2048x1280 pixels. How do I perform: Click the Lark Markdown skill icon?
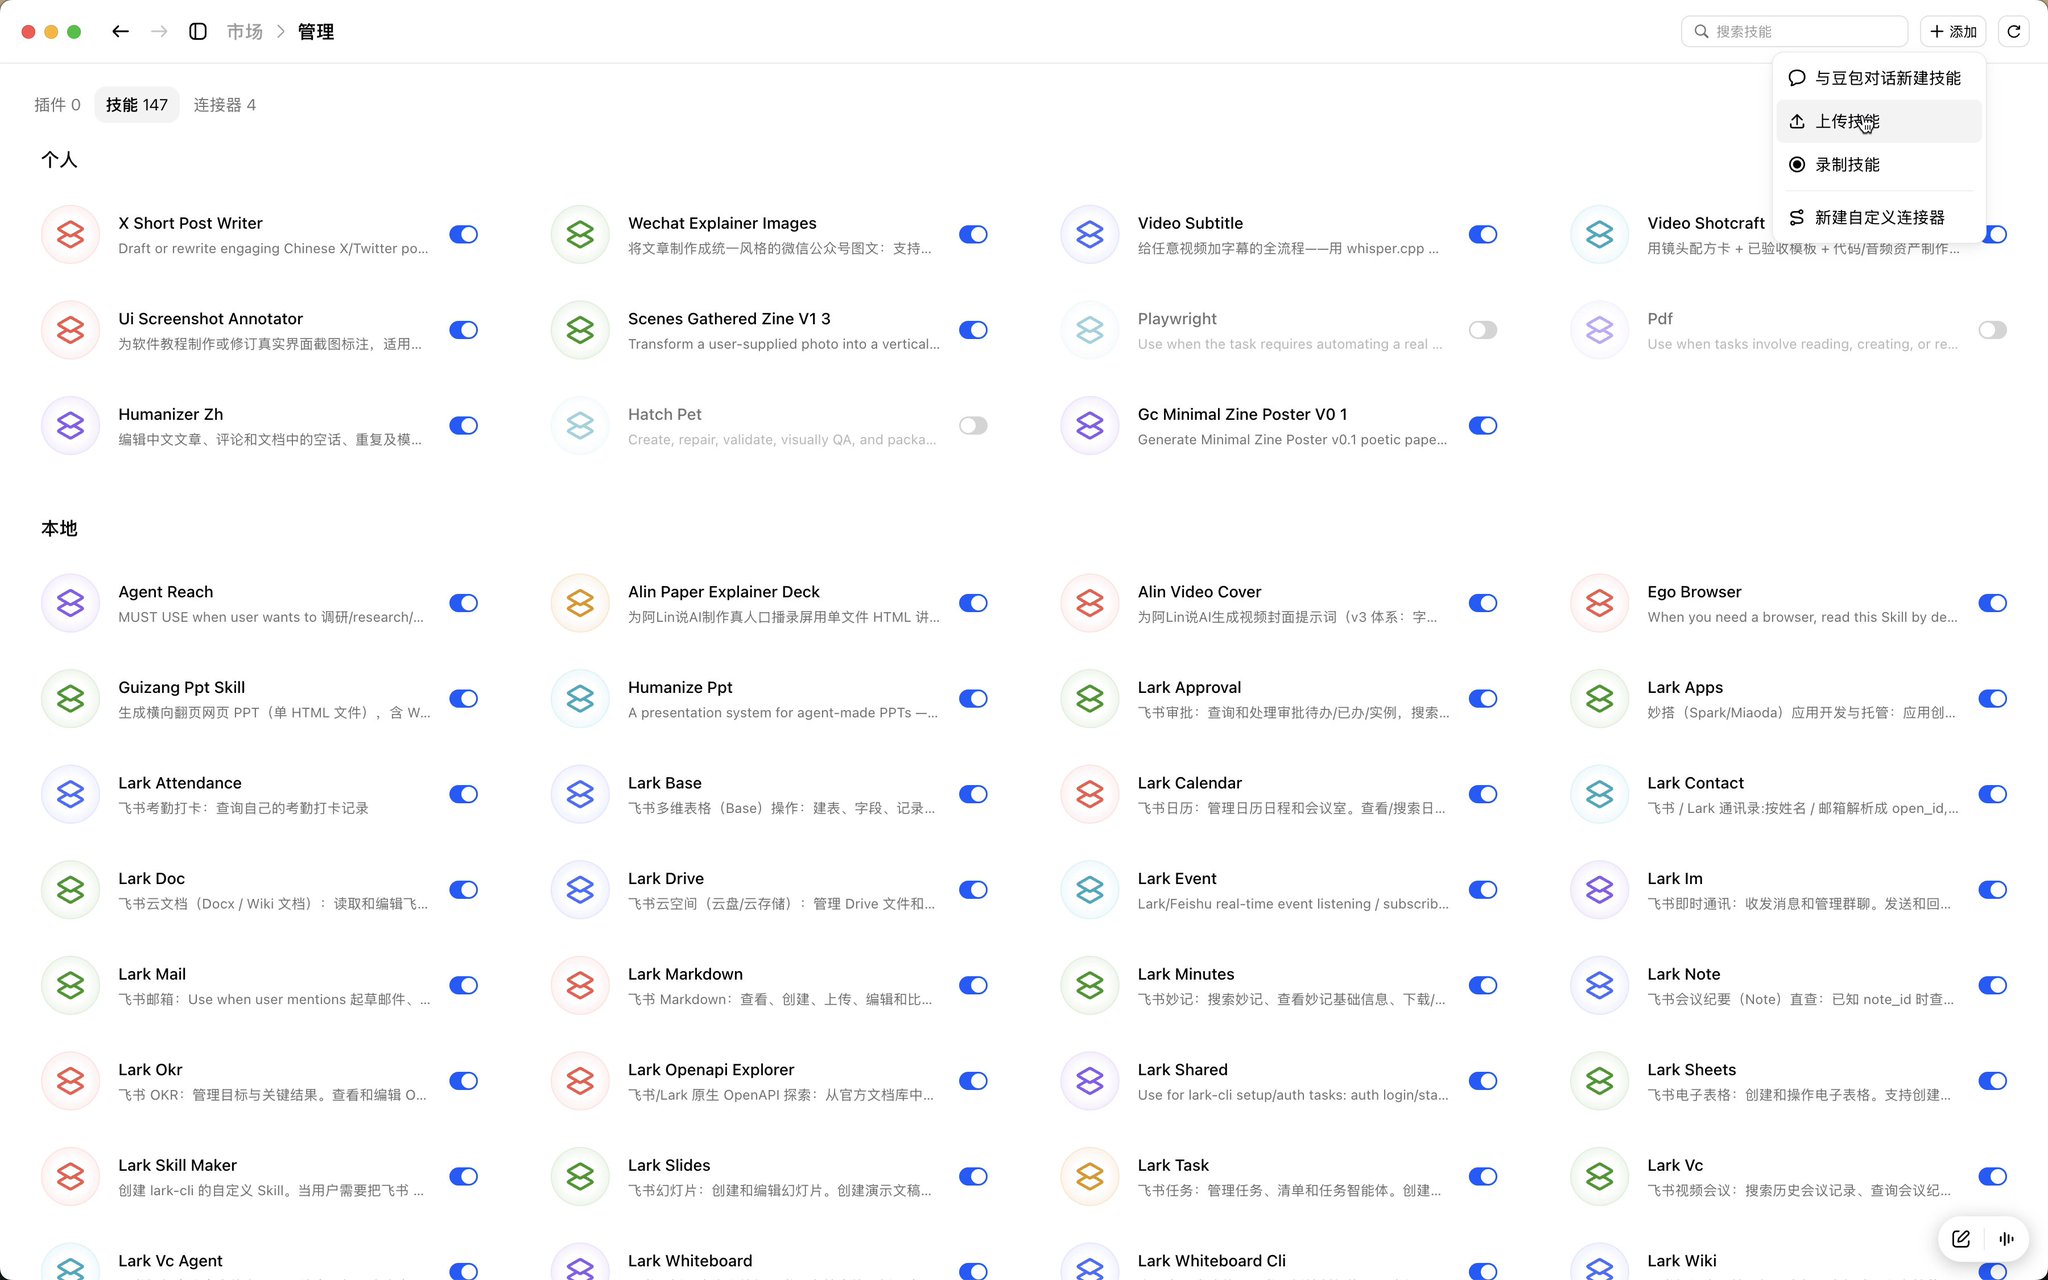[x=580, y=985]
